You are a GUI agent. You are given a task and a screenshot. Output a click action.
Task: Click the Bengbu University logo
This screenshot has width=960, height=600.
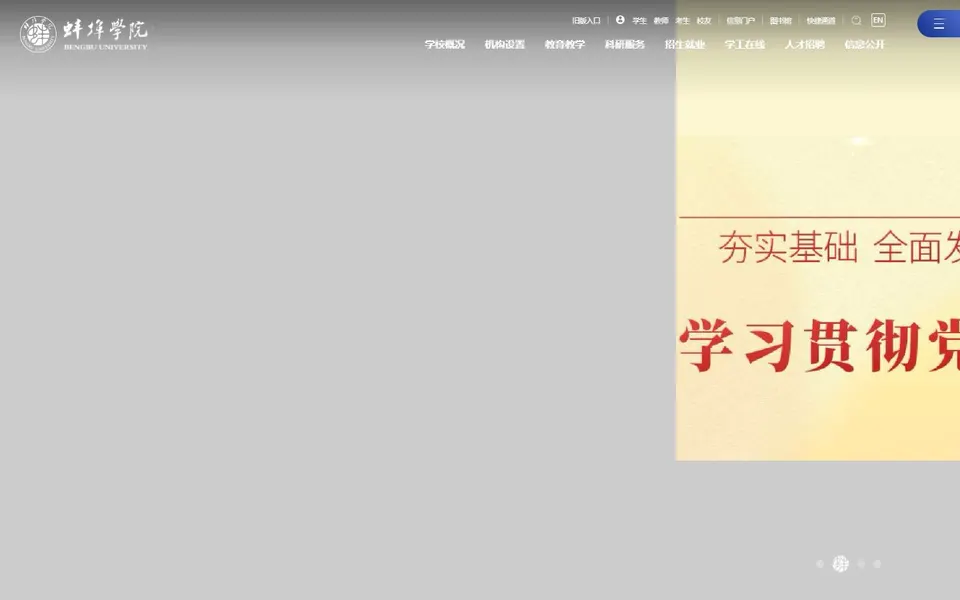84,34
